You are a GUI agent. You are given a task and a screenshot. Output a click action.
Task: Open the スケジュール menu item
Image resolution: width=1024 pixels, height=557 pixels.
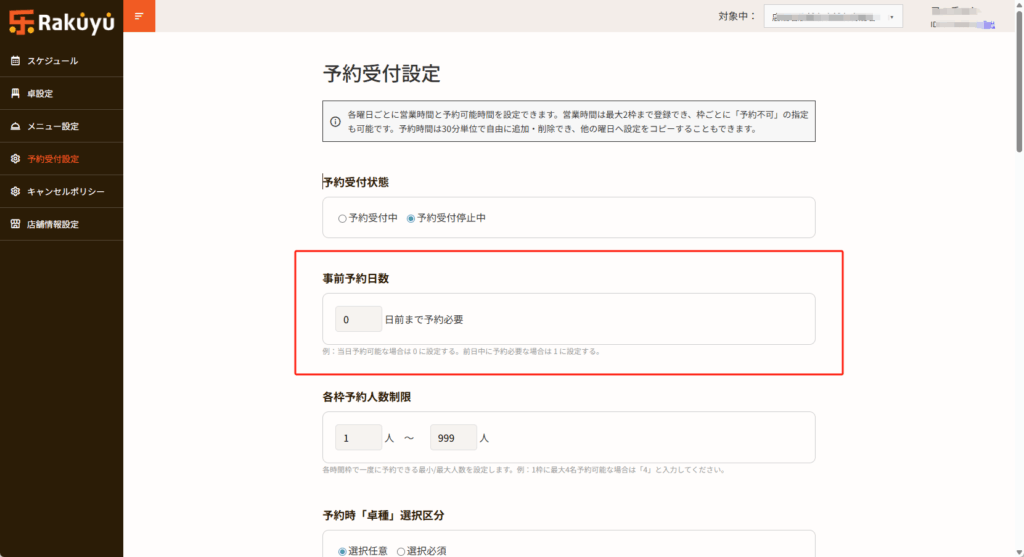click(x=52, y=61)
